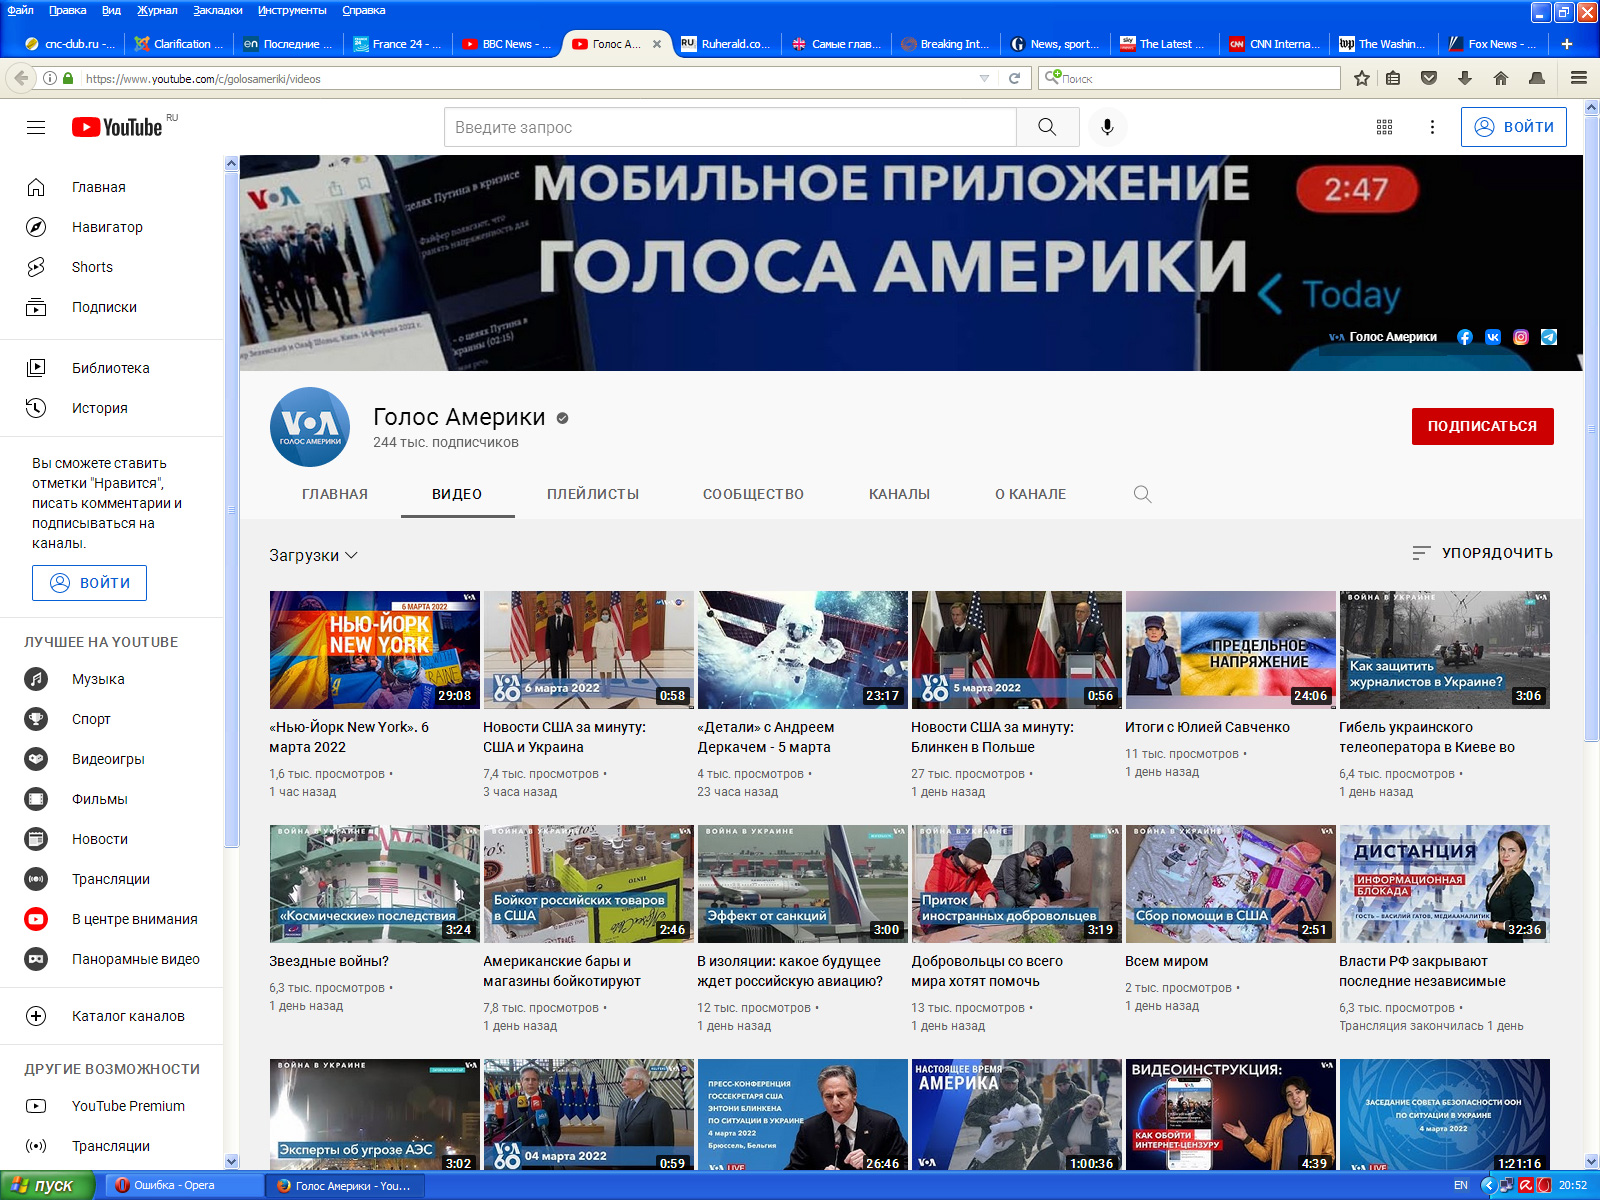
Task: Open video title Итоги с Юлией Савченко
Action: (x=1207, y=727)
